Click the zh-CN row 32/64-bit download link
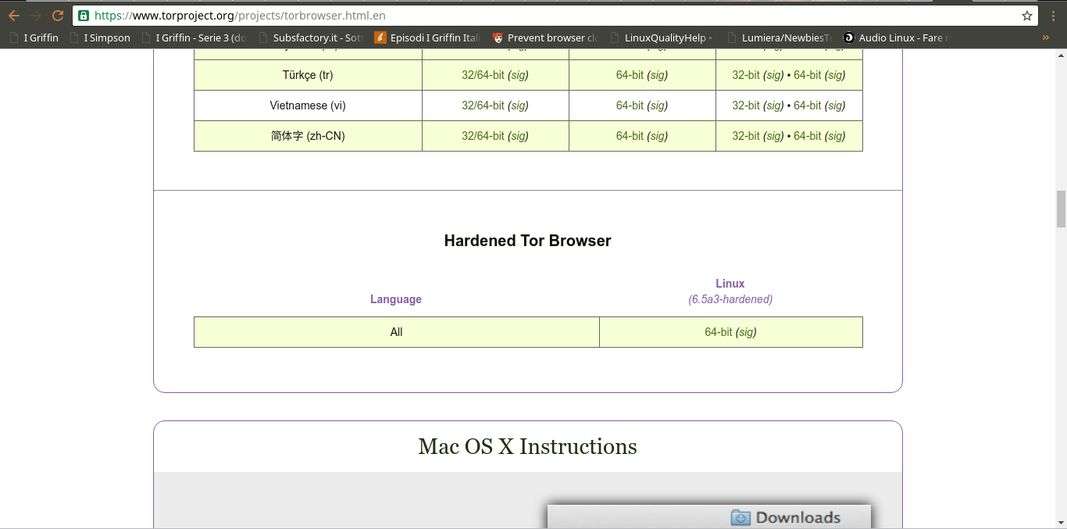Viewport: 1067px width, 529px height. pos(482,136)
